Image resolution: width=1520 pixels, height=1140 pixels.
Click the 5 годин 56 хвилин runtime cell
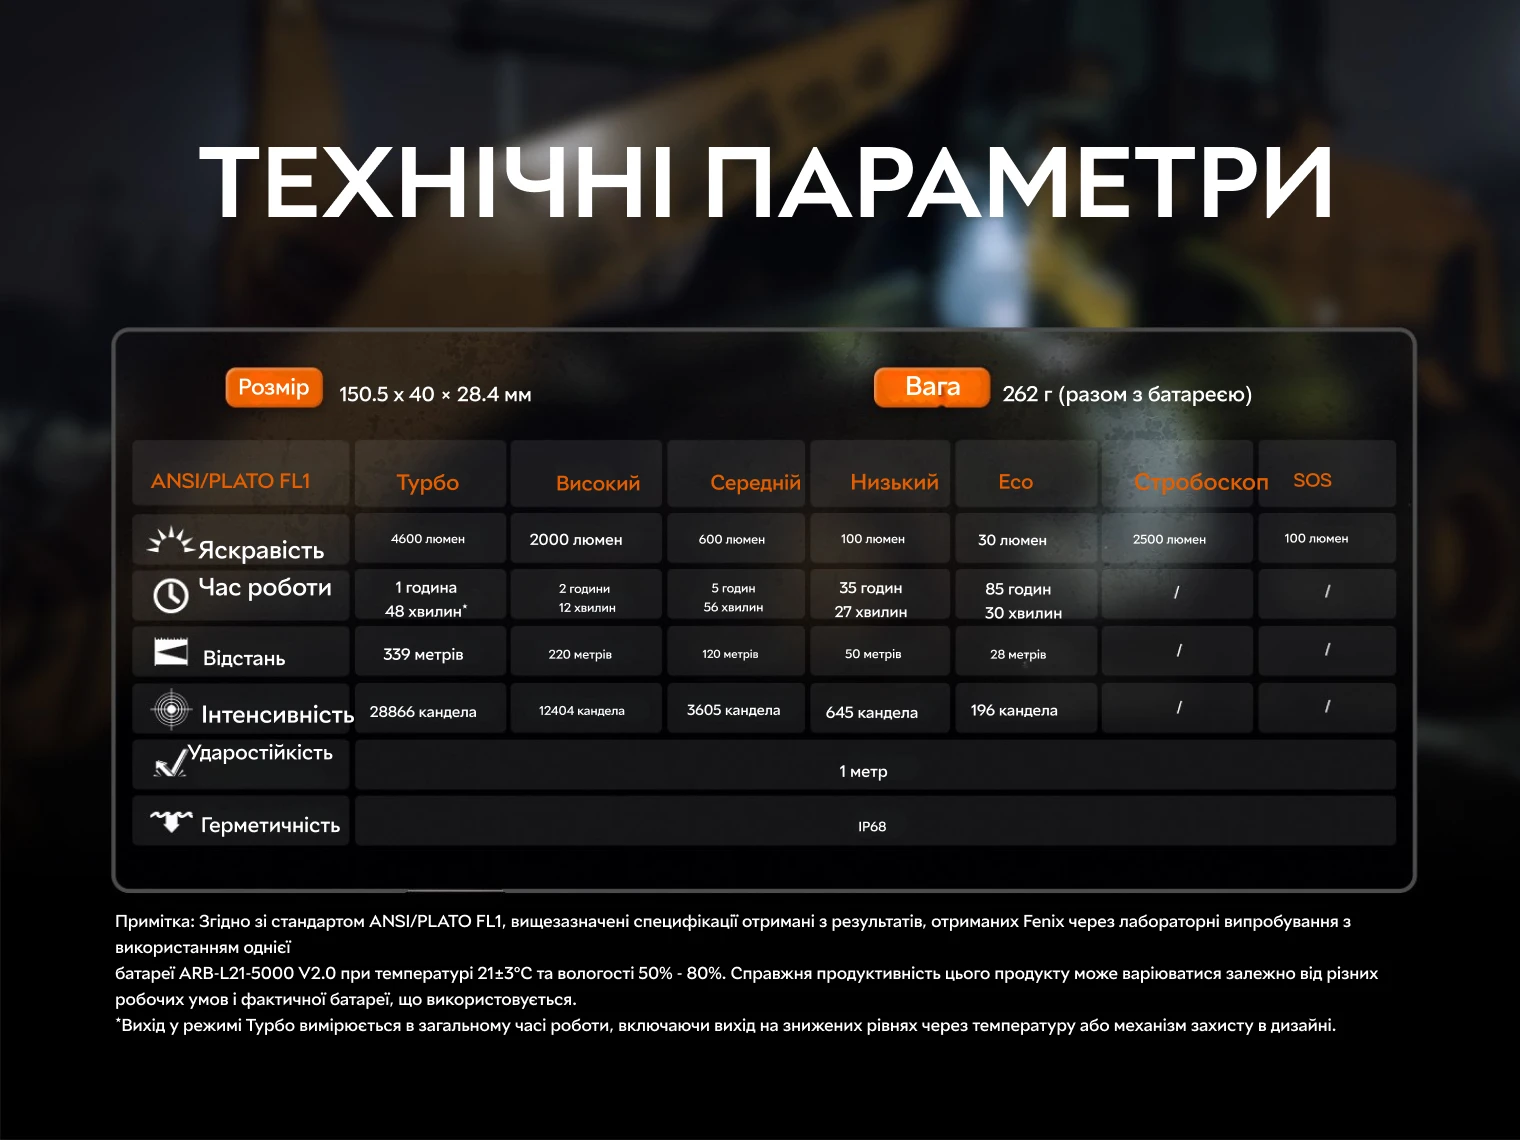tap(736, 595)
